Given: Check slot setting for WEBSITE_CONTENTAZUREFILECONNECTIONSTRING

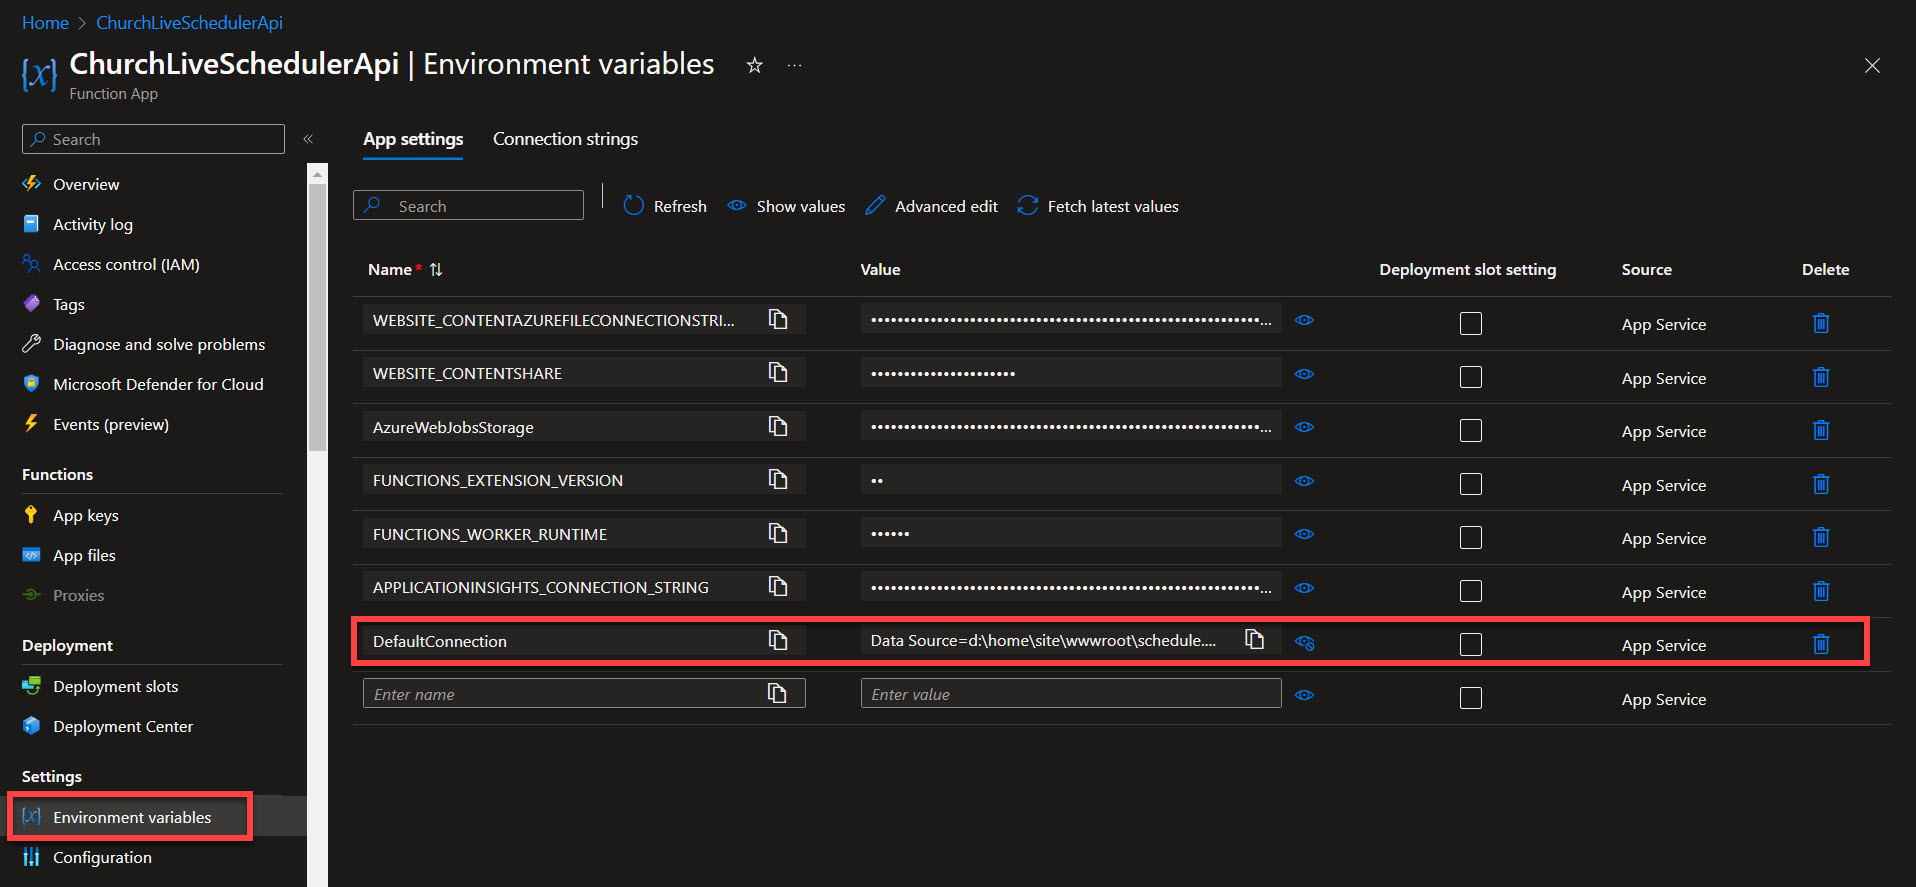Looking at the screenshot, I should (1471, 323).
